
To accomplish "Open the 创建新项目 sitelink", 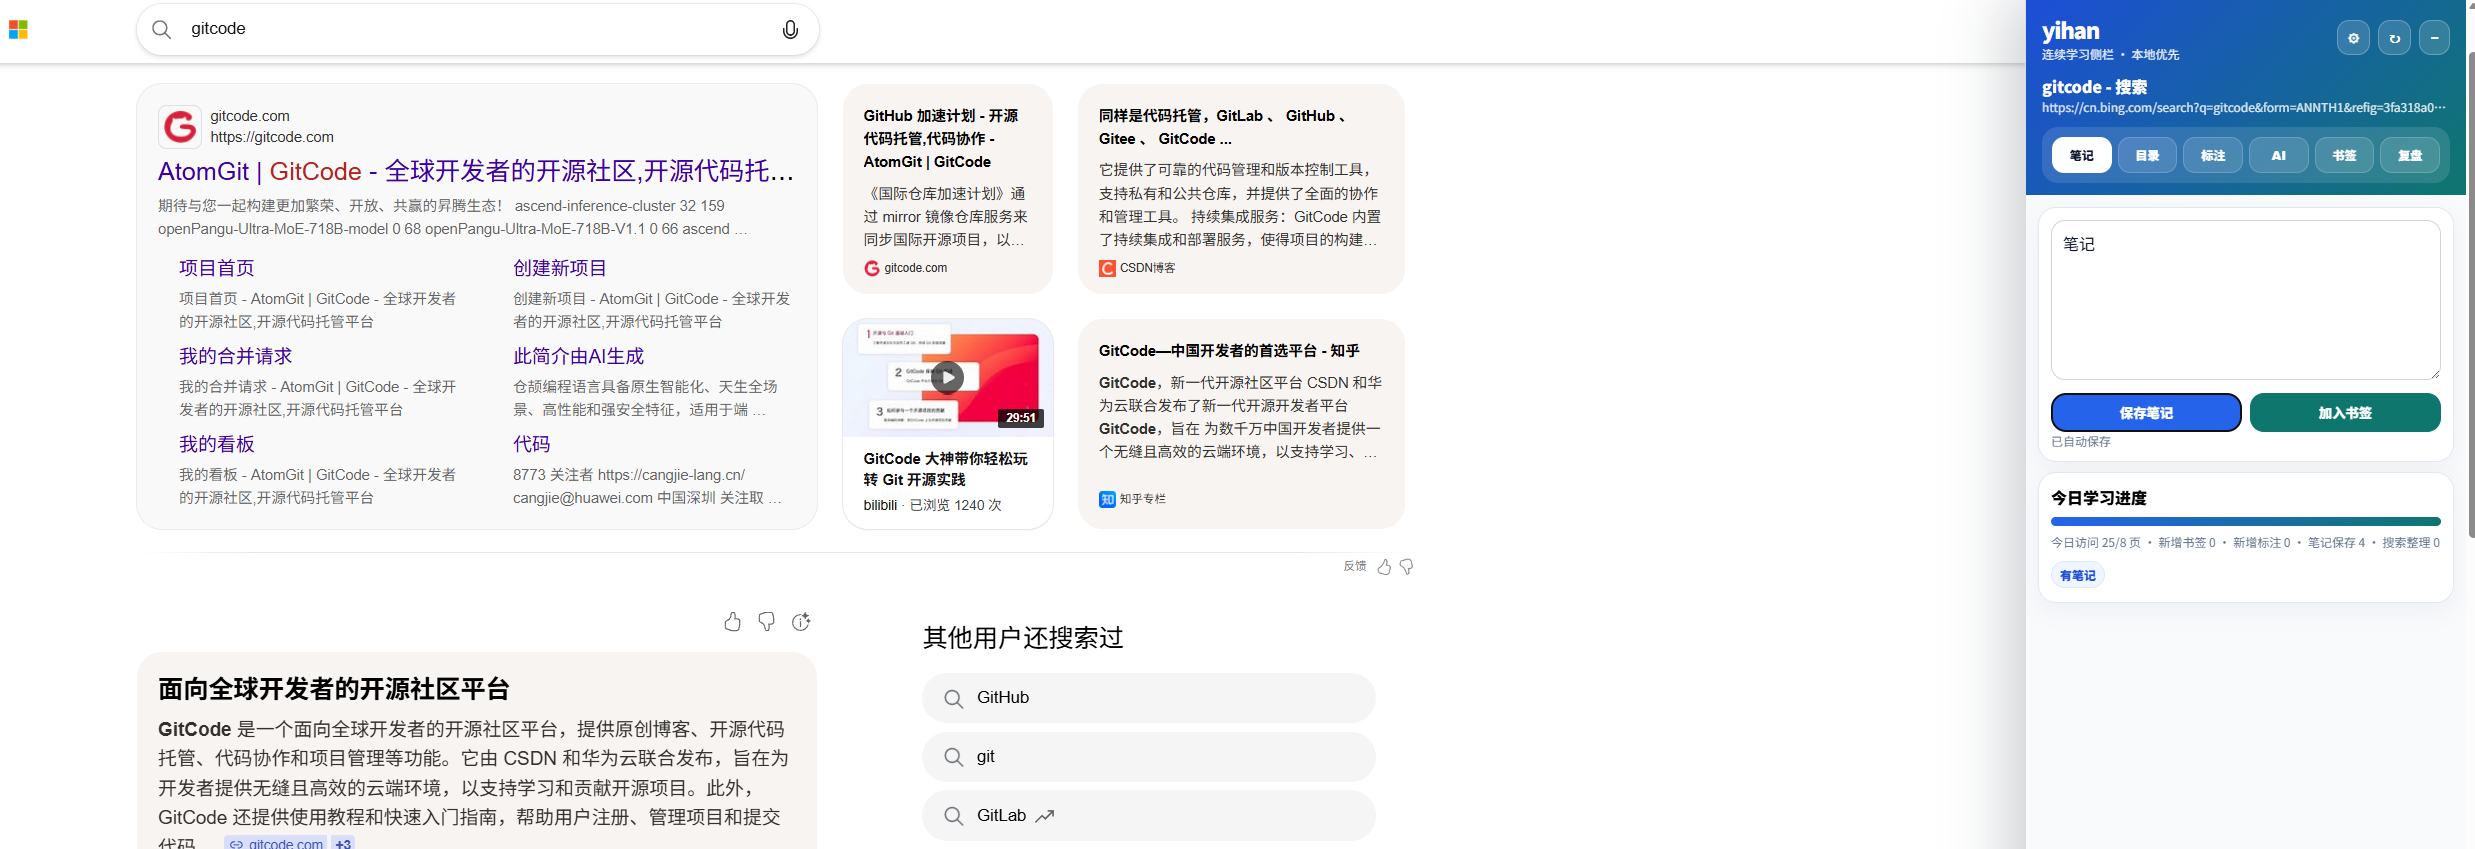I will pyautogui.click(x=560, y=268).
